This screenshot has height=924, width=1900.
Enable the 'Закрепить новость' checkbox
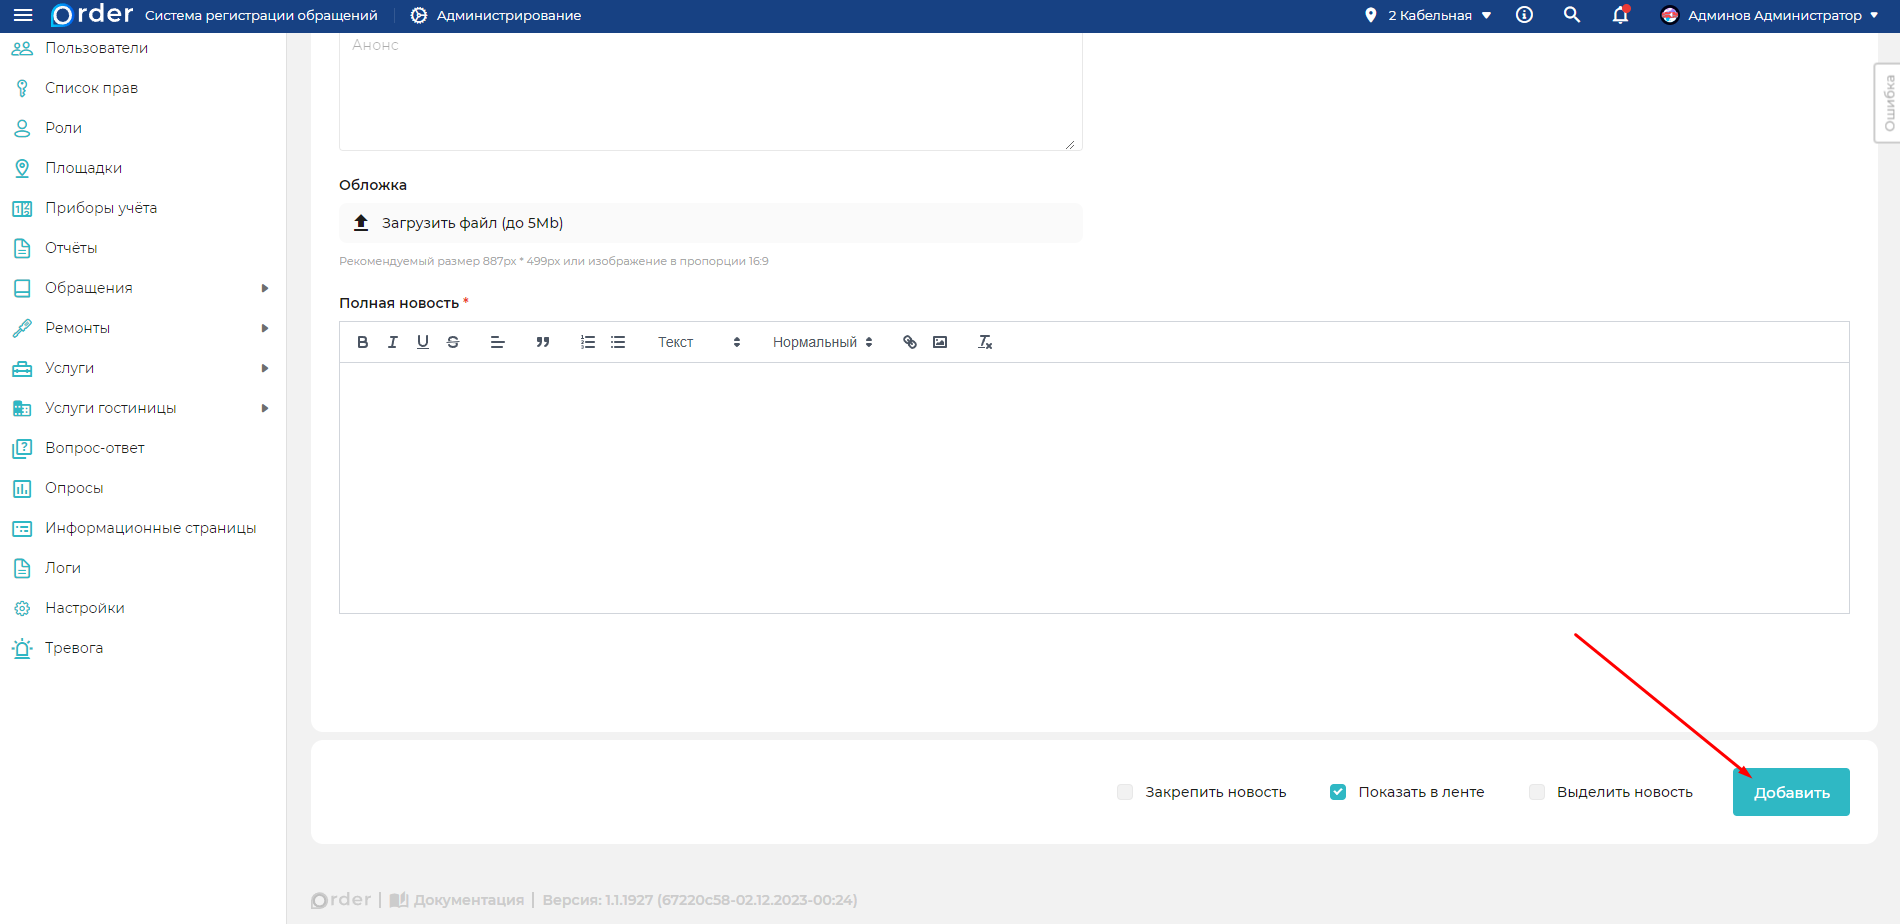[1125, 792]
